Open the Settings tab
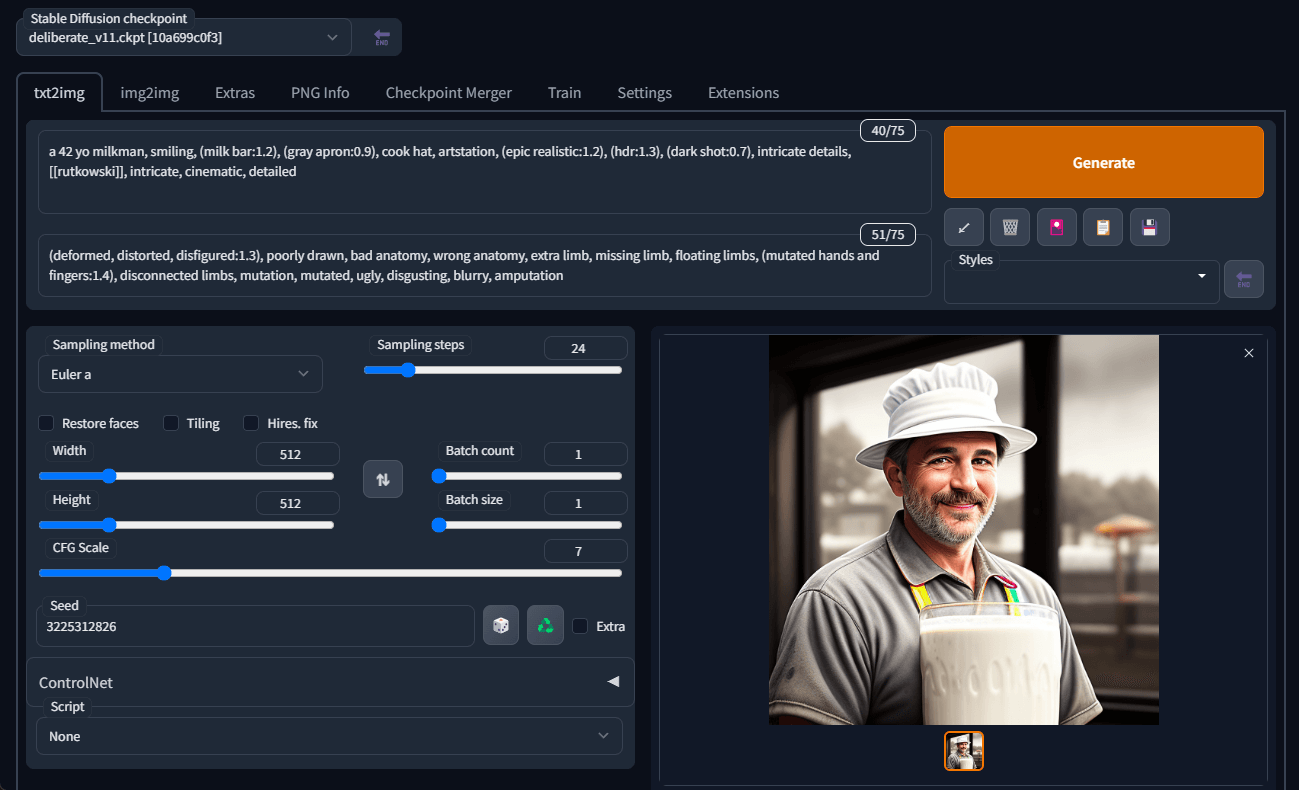Screen dimensions: 1299x790 pyautogui.click(x=644, y=93)
